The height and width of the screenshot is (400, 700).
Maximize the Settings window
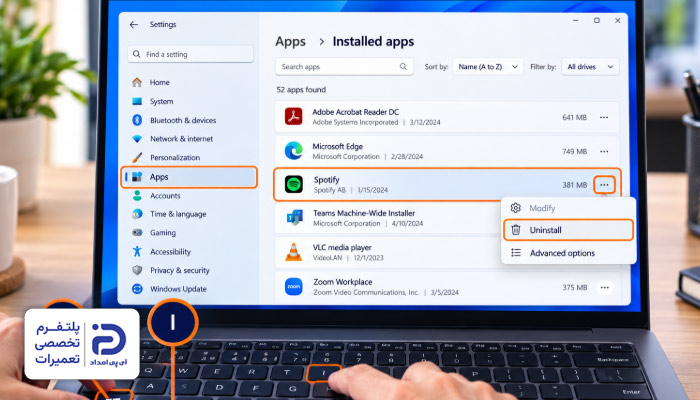597,21
